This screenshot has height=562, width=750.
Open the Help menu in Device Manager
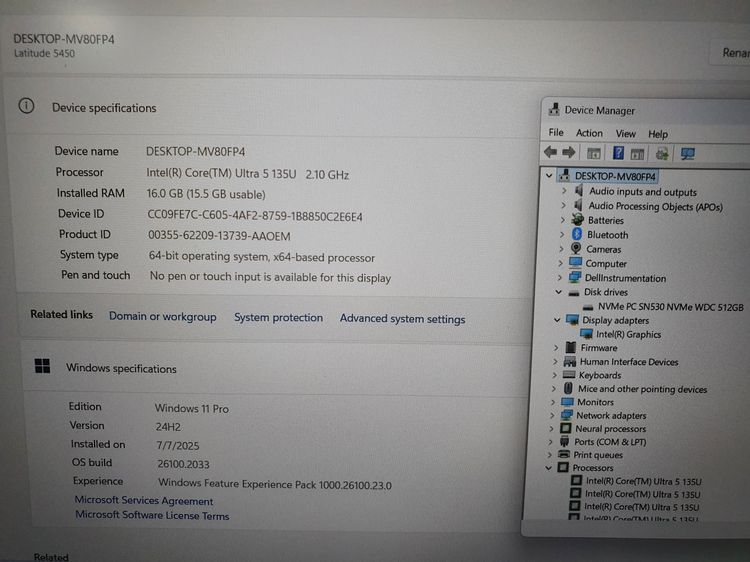click(658, 134)
